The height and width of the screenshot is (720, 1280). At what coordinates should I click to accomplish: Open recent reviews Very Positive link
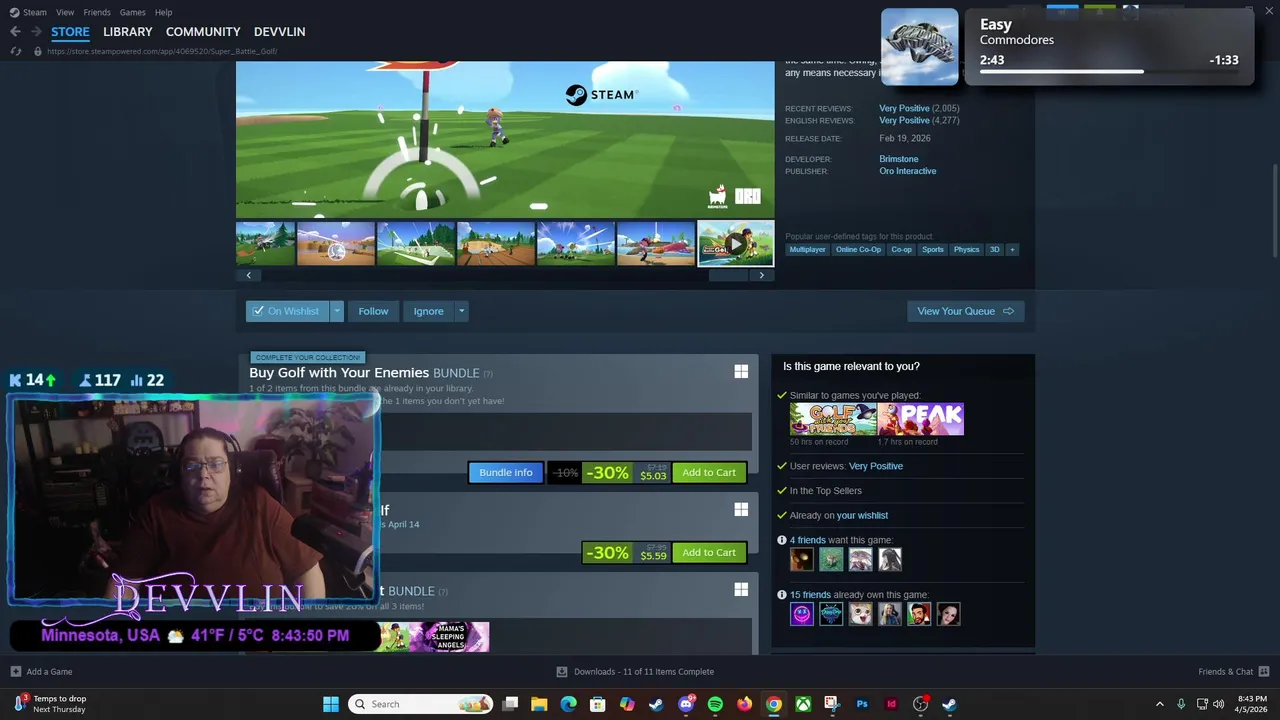tap(904, 108)
